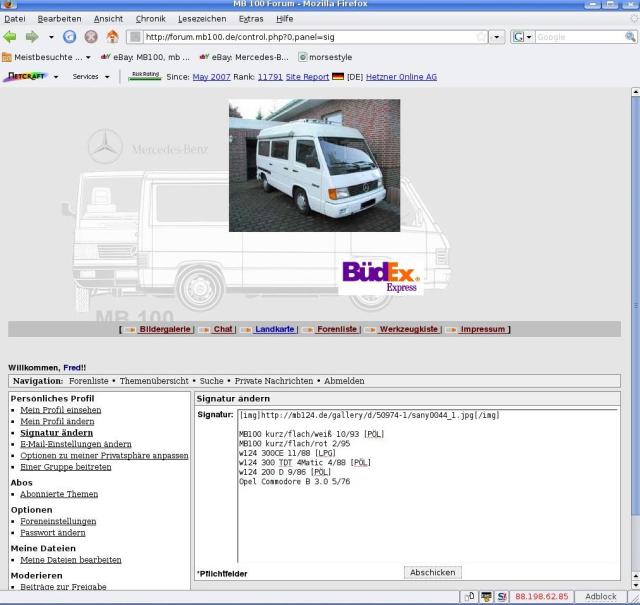Open the Lesezeichen menu
This screenshot has width=640, height=605.
(x=202, y=19)
